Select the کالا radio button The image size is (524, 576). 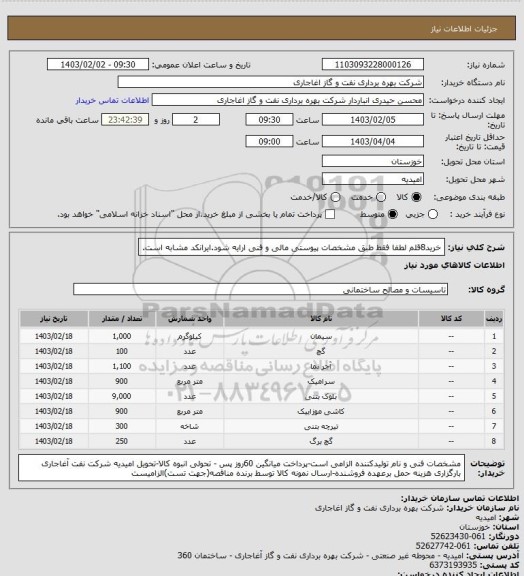coord(416,197)
